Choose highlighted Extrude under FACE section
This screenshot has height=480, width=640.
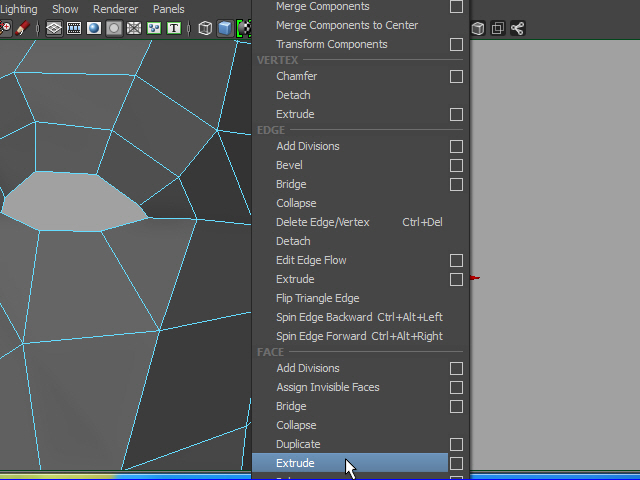tap(349, 463)
